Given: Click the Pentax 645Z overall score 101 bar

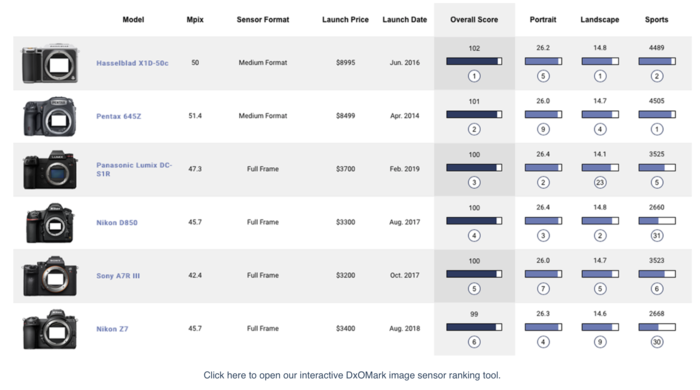Looking at the screenshot, I should coord(474,114).
